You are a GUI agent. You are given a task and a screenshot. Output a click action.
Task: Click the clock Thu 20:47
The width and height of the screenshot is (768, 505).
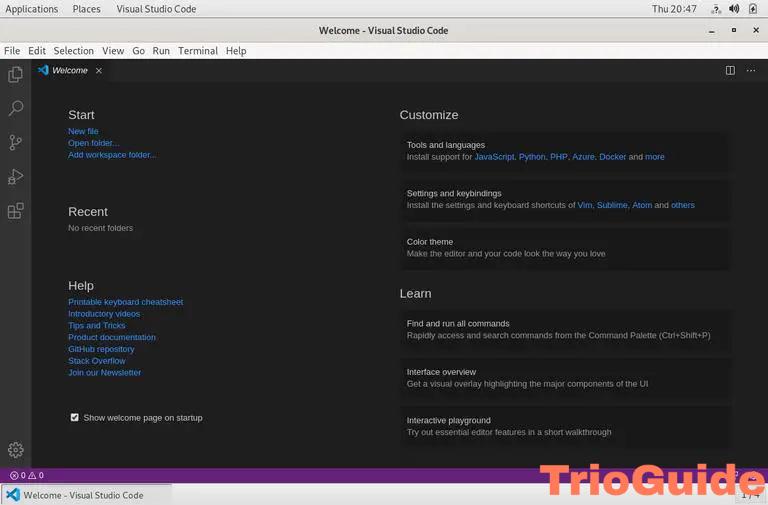674,9
